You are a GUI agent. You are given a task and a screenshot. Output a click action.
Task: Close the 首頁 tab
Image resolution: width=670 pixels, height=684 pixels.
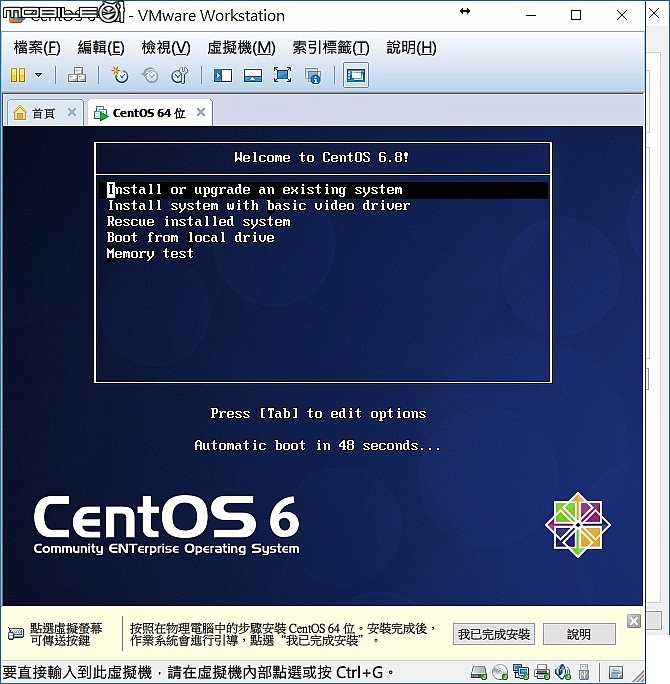(x=72, y=112)
